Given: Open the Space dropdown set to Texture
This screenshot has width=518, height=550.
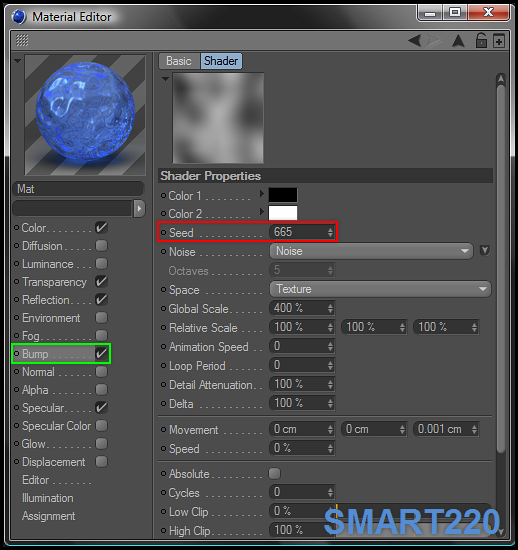Looking at the screenshot, I should (380, 289).
